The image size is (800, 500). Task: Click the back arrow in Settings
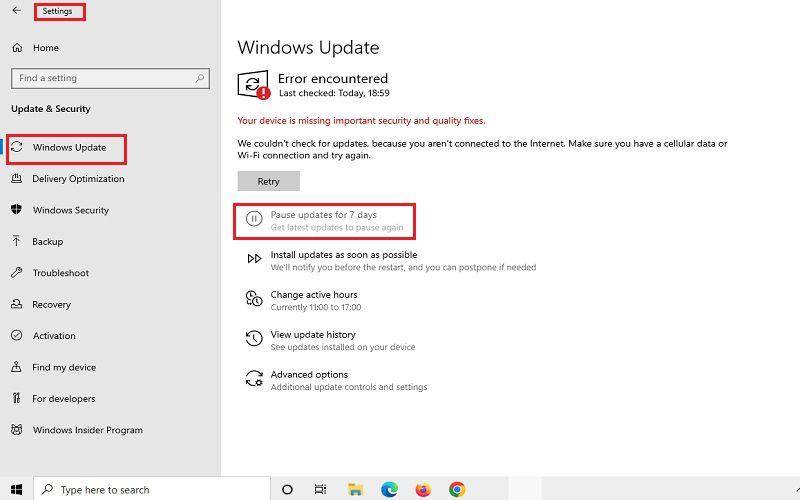tap(17, 10)
